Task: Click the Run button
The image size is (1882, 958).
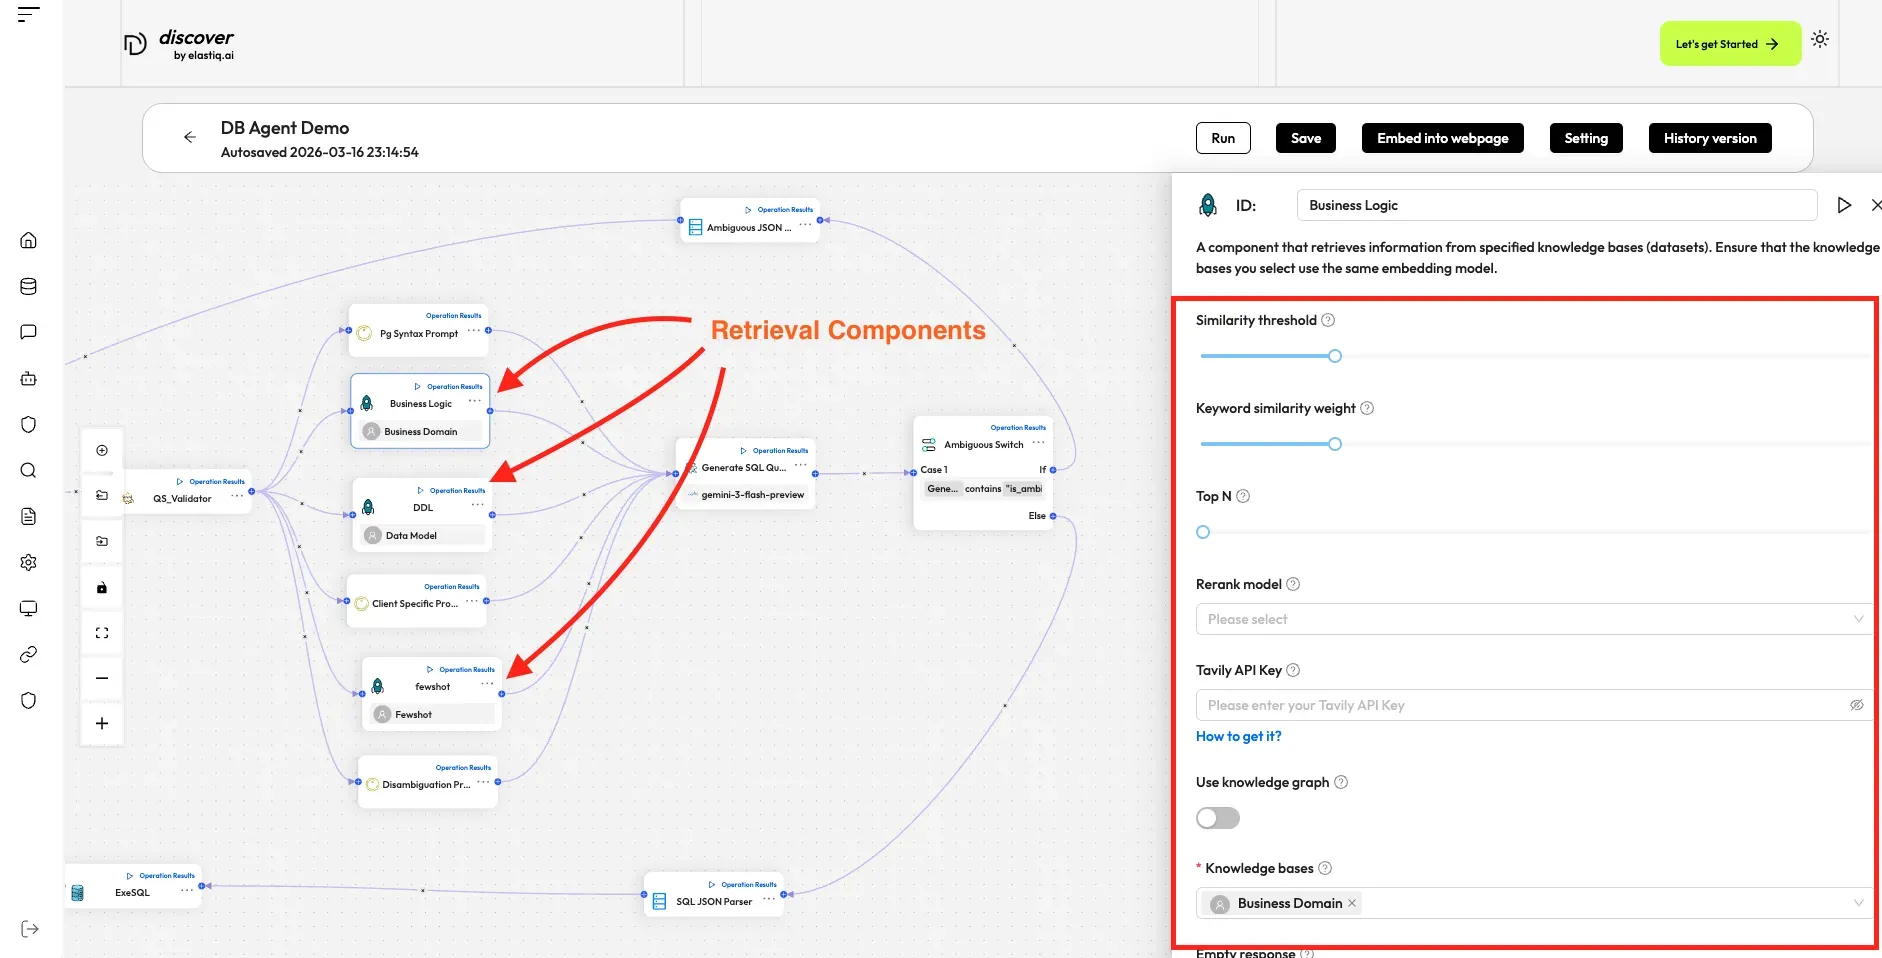Action: 1222,138
